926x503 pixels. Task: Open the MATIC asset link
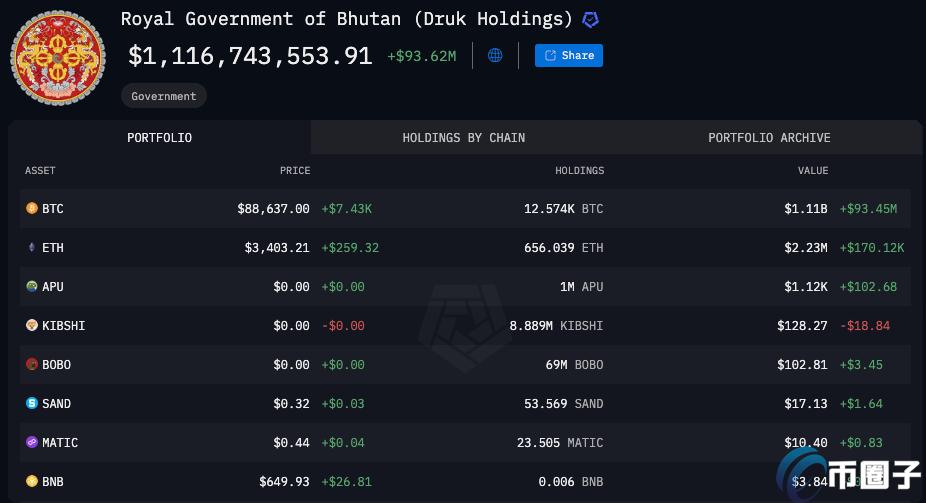pyautogui.click(x=60, y=442)
